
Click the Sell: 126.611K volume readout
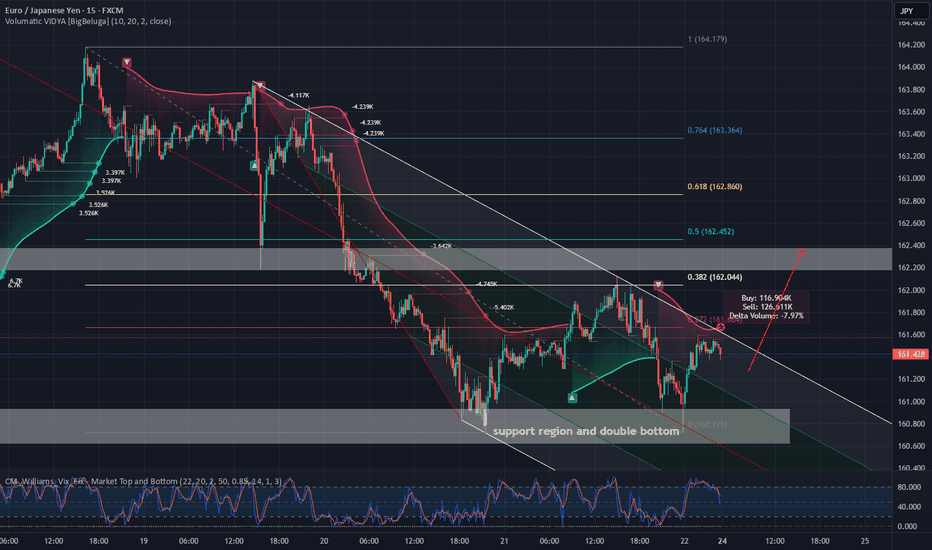click(x=767, y=307)
